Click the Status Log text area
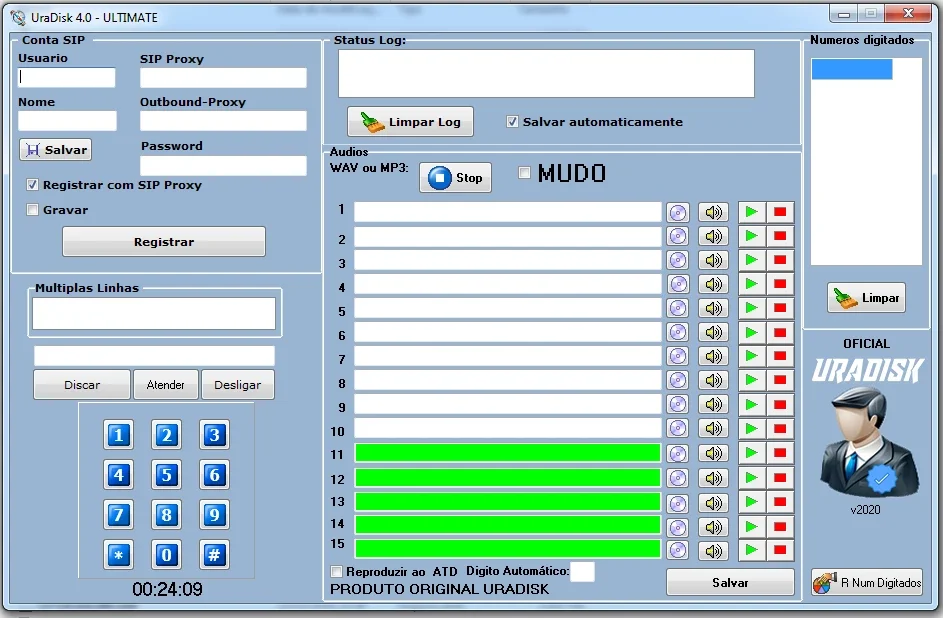Screen dimensions: 943x618 point(546,73)
